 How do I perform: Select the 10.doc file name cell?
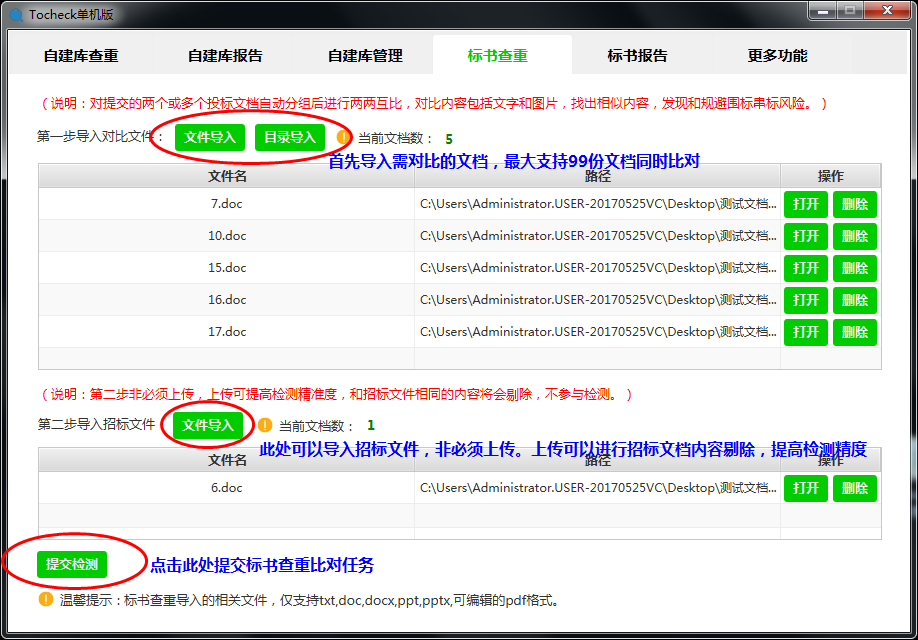click(227, 235)
